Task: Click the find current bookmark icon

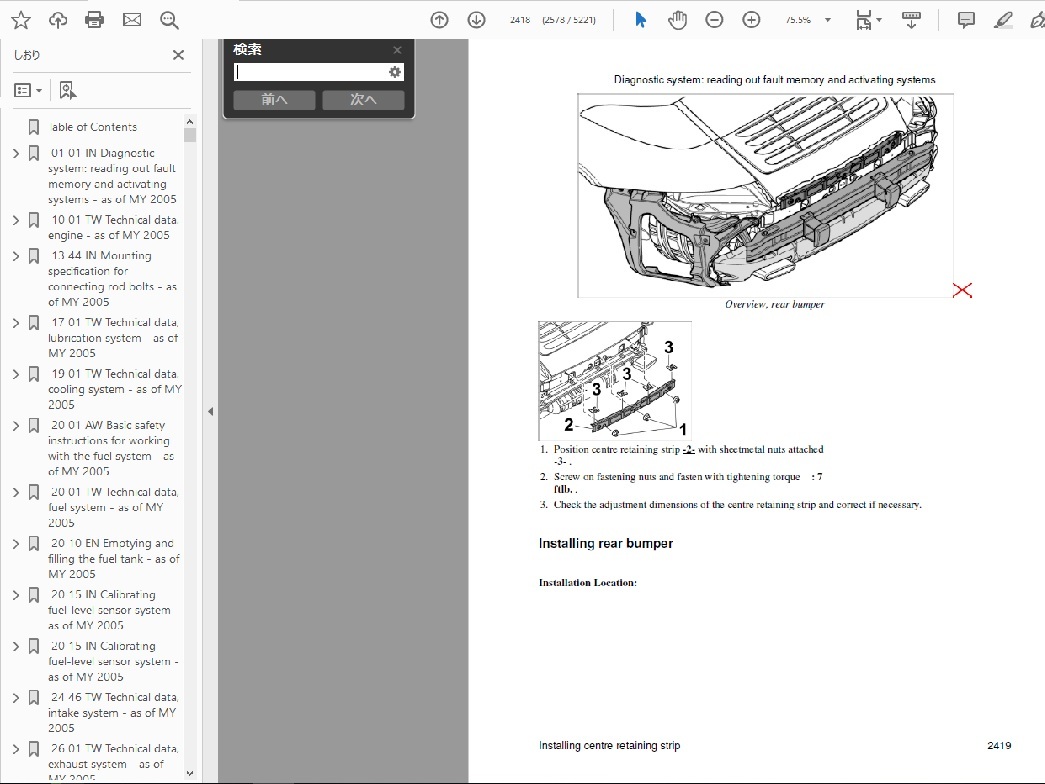Action: [67, 90]
